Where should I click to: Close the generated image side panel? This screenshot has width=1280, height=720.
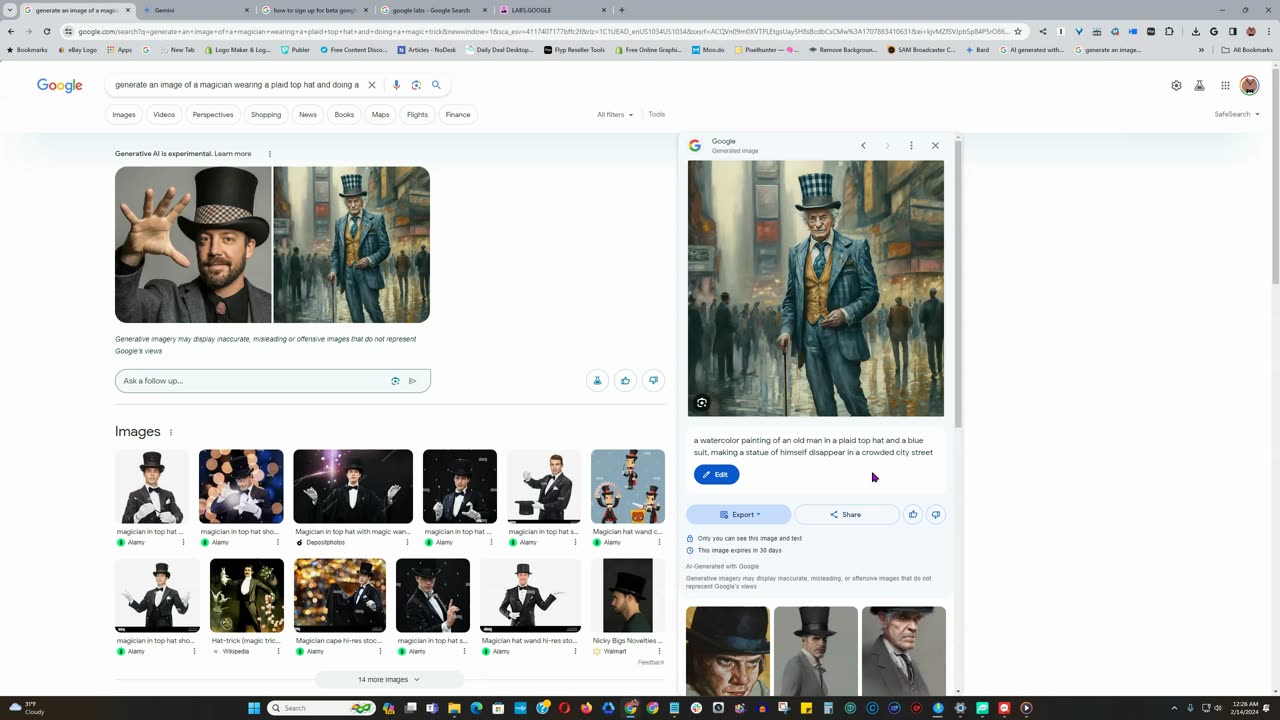tap(935, 146)
